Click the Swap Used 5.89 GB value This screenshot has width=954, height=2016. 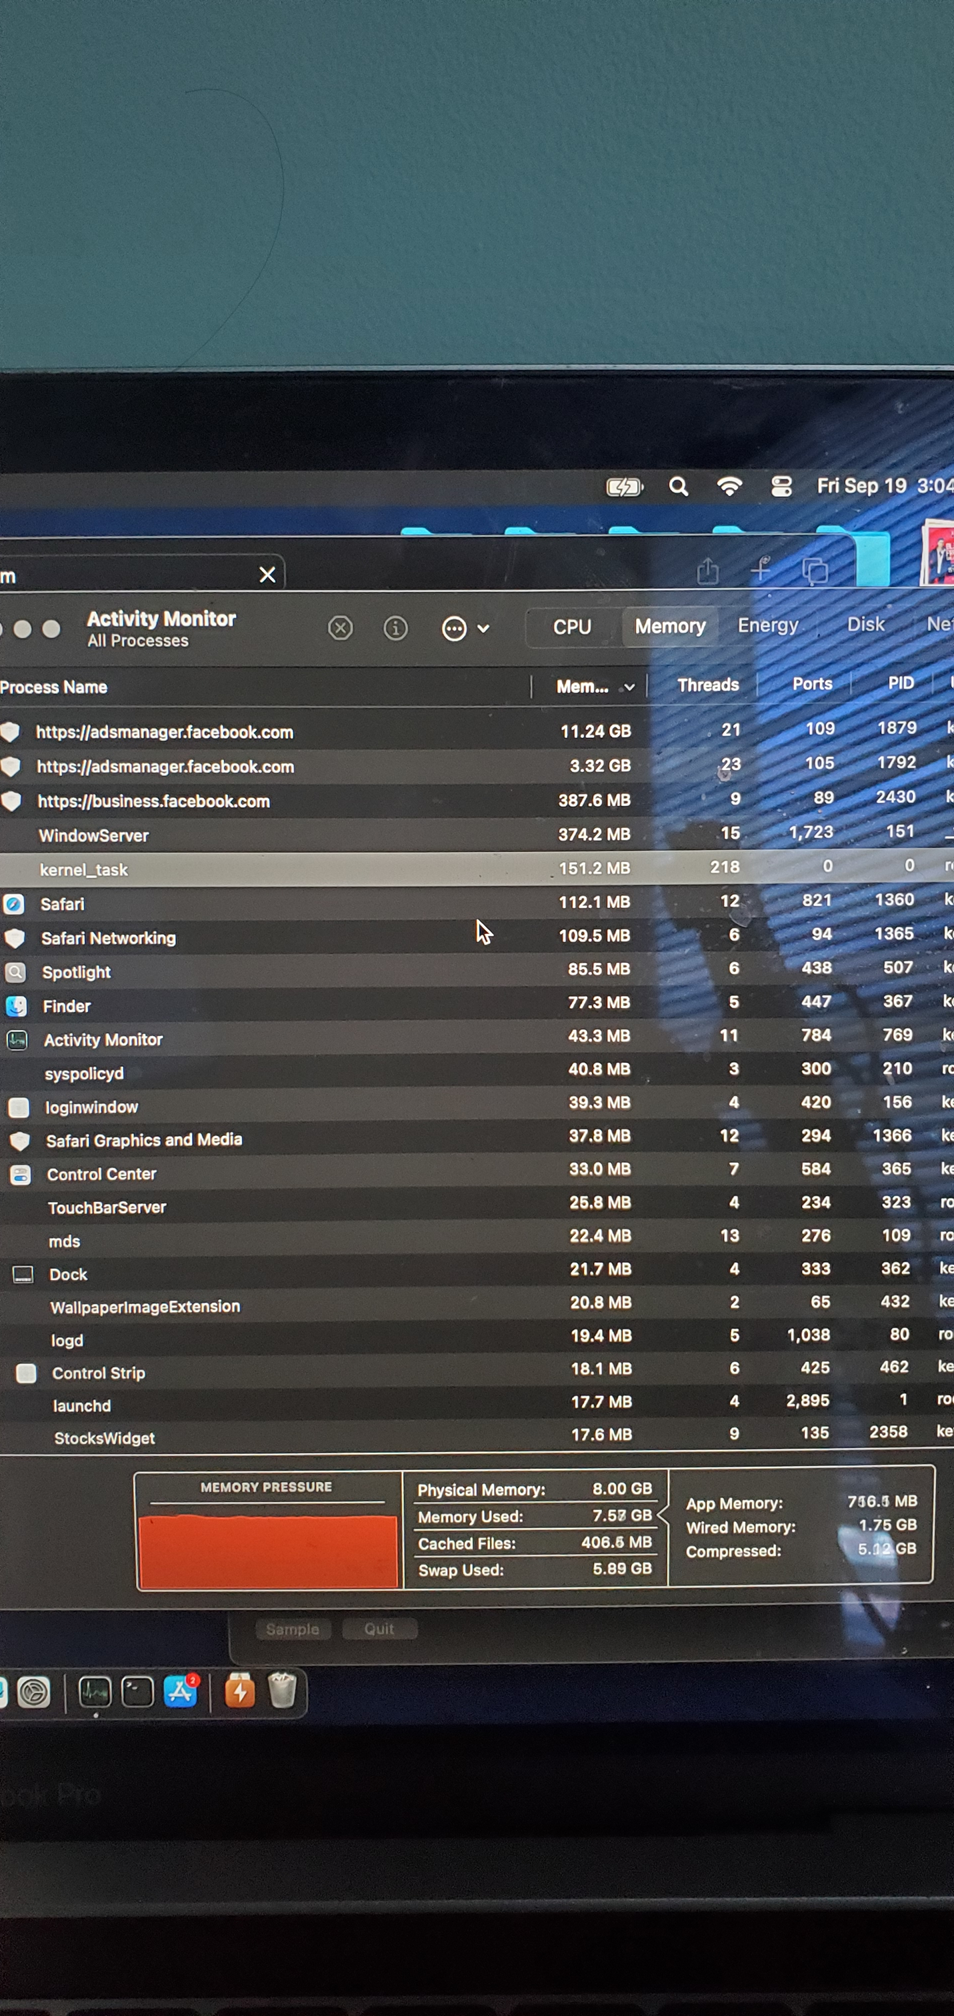pos(621,1569)
